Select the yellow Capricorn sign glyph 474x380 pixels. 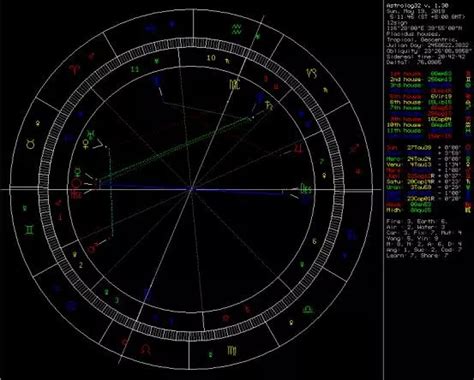point(312,73)
